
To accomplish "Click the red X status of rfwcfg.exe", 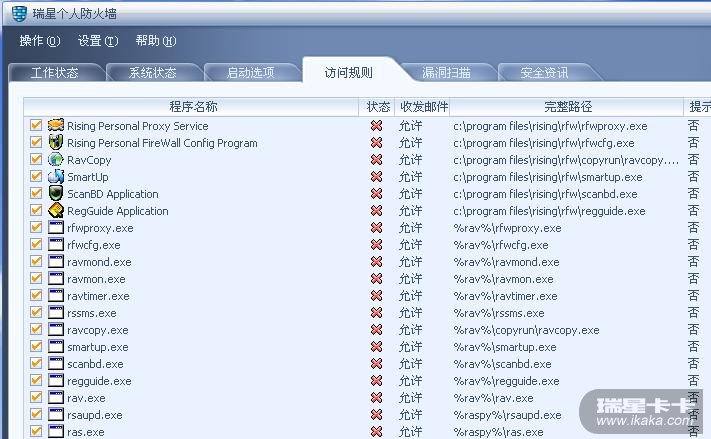I will pyautogui.click(x=376, y=245).
